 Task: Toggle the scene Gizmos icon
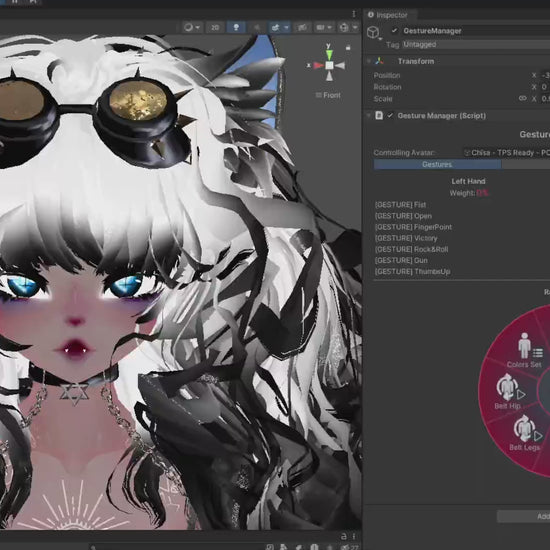click(x=344, y=27)
